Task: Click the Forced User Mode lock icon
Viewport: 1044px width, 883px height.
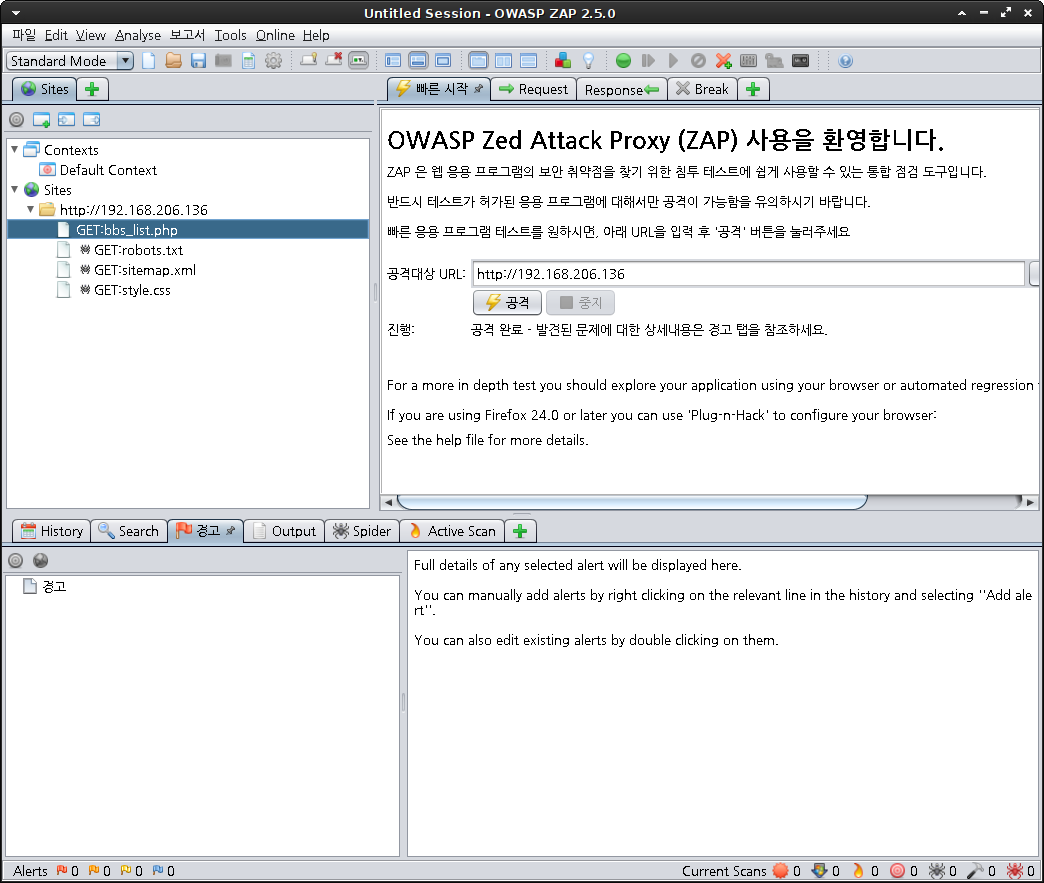Action: [774, 61]
